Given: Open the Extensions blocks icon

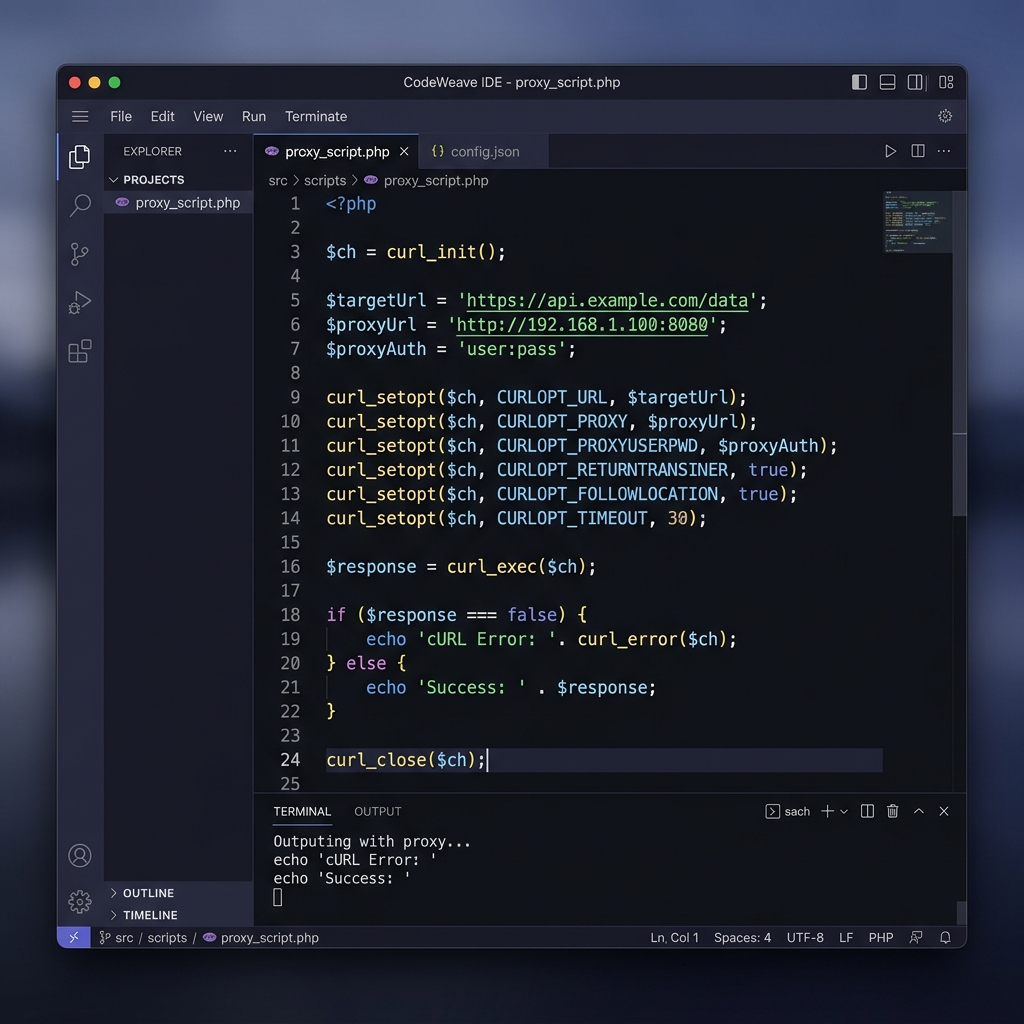Looking at the screenshot, I should (x=80, y=351).
